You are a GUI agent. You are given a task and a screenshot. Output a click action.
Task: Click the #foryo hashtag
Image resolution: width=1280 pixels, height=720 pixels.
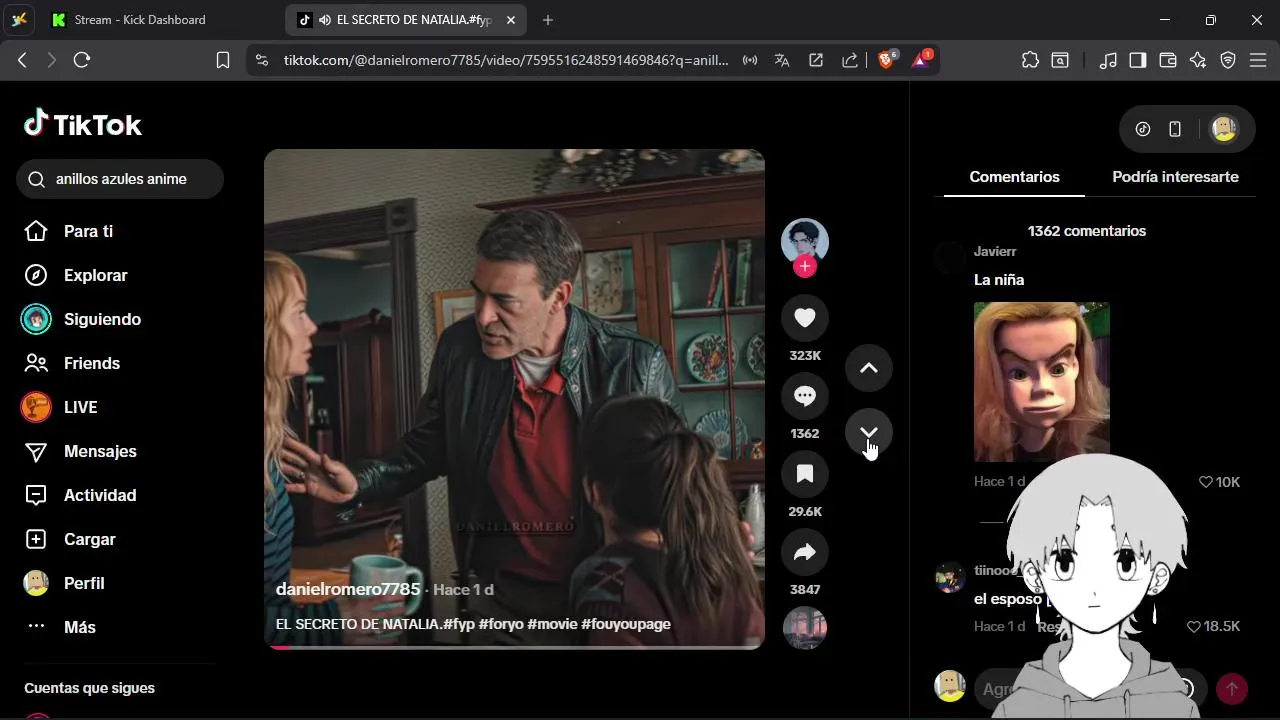[501, 624]
